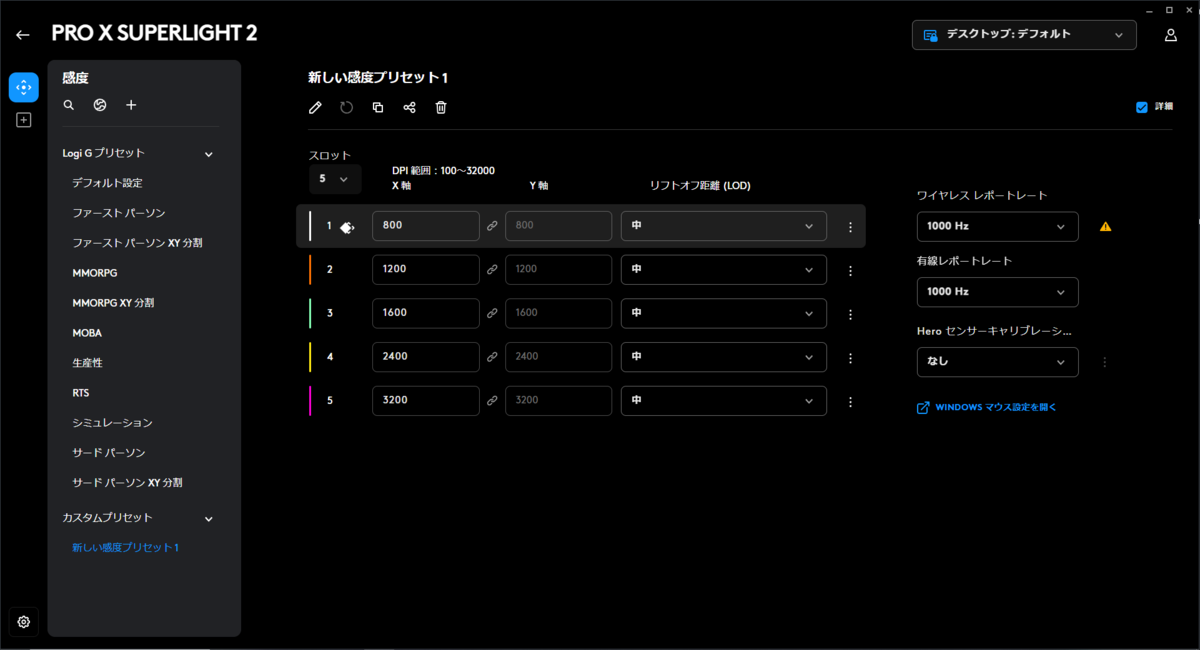Image resolution: width=1200 pixels, height=650 pixels.
Task: Browse community presets globe icon
Action: (x=100, y=105)
